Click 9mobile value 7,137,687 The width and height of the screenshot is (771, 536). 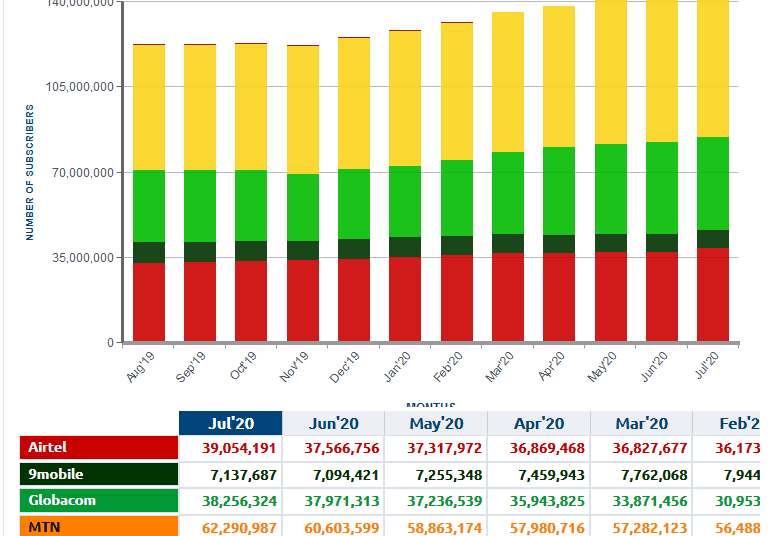click(x=243, y=476)
